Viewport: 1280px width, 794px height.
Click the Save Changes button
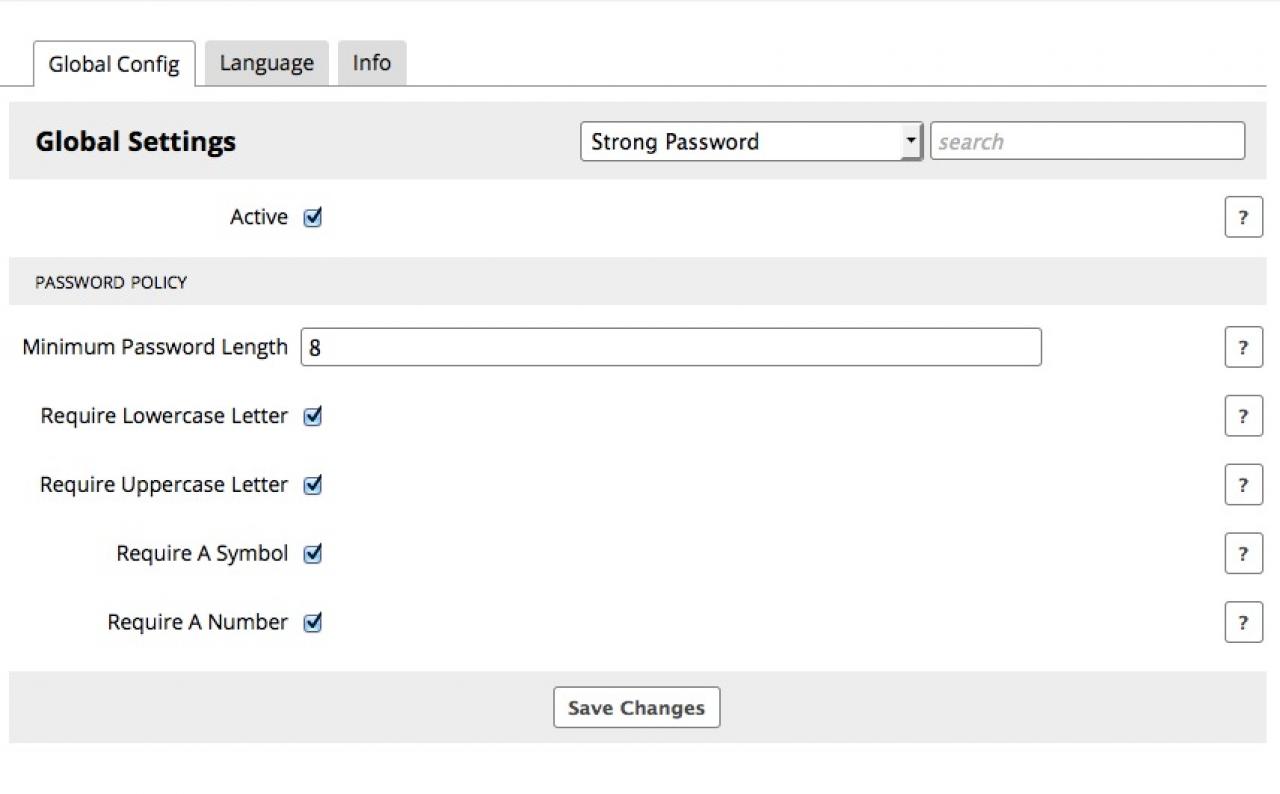coord(636,708)
